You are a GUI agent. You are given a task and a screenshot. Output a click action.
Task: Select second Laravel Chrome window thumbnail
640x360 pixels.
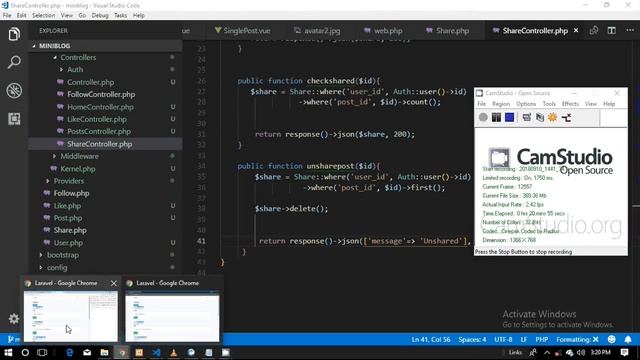click(172, 316)
